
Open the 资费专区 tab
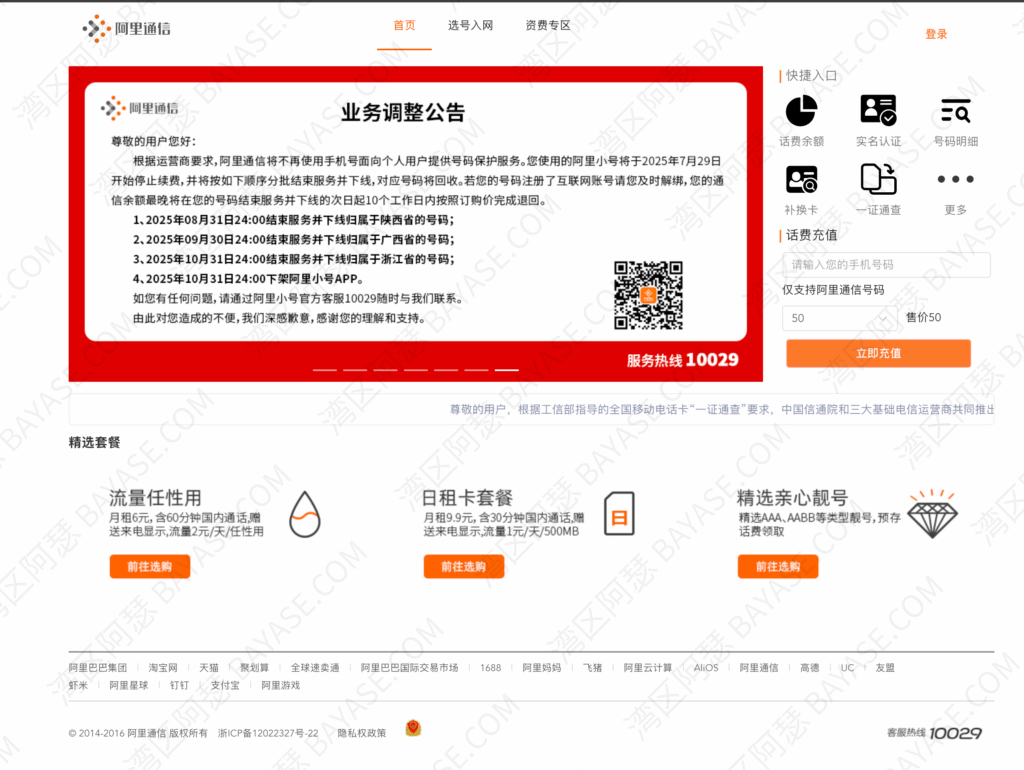548,25
